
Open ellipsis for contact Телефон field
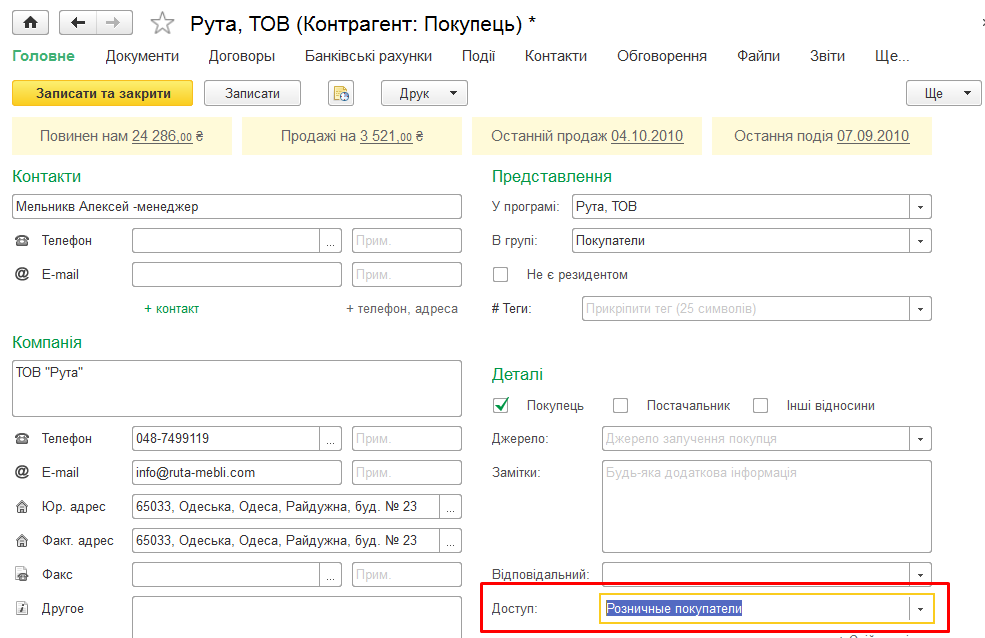click(330, 241)
